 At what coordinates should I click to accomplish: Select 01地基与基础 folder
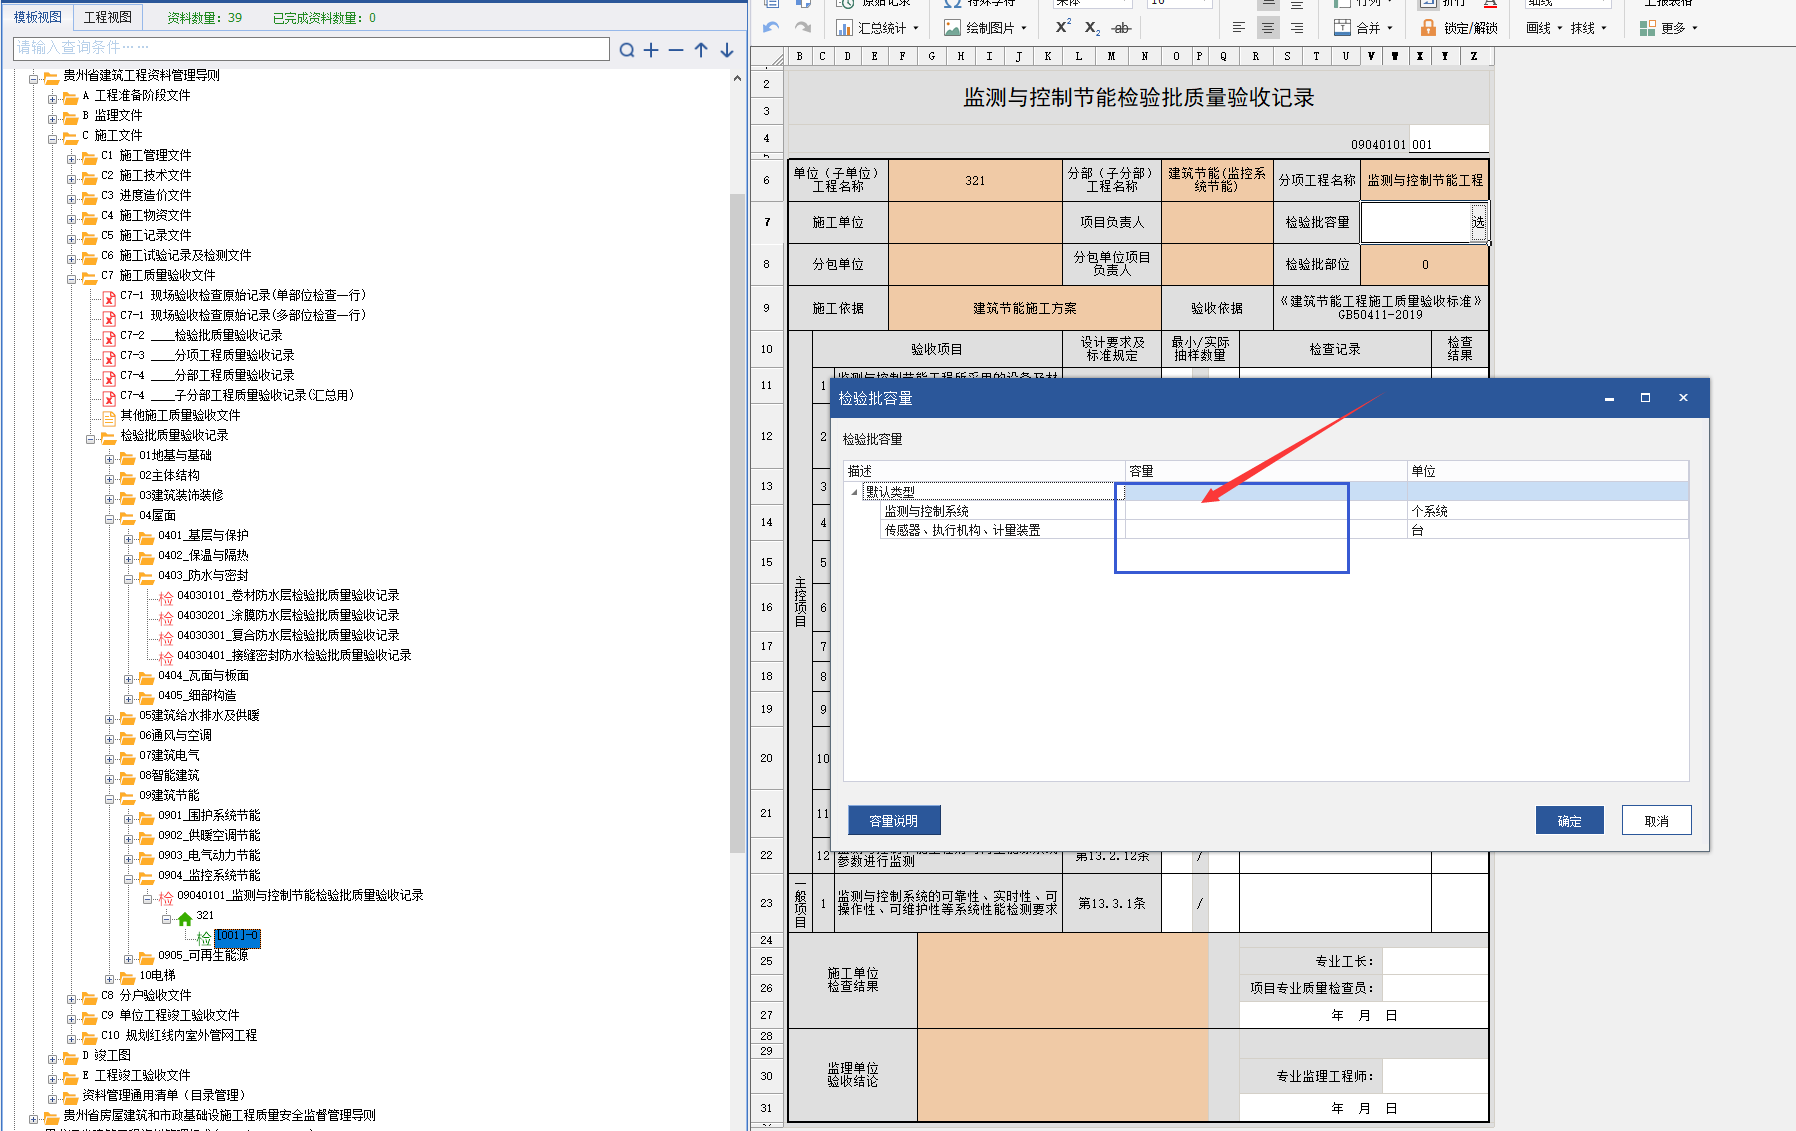point(165,455)
